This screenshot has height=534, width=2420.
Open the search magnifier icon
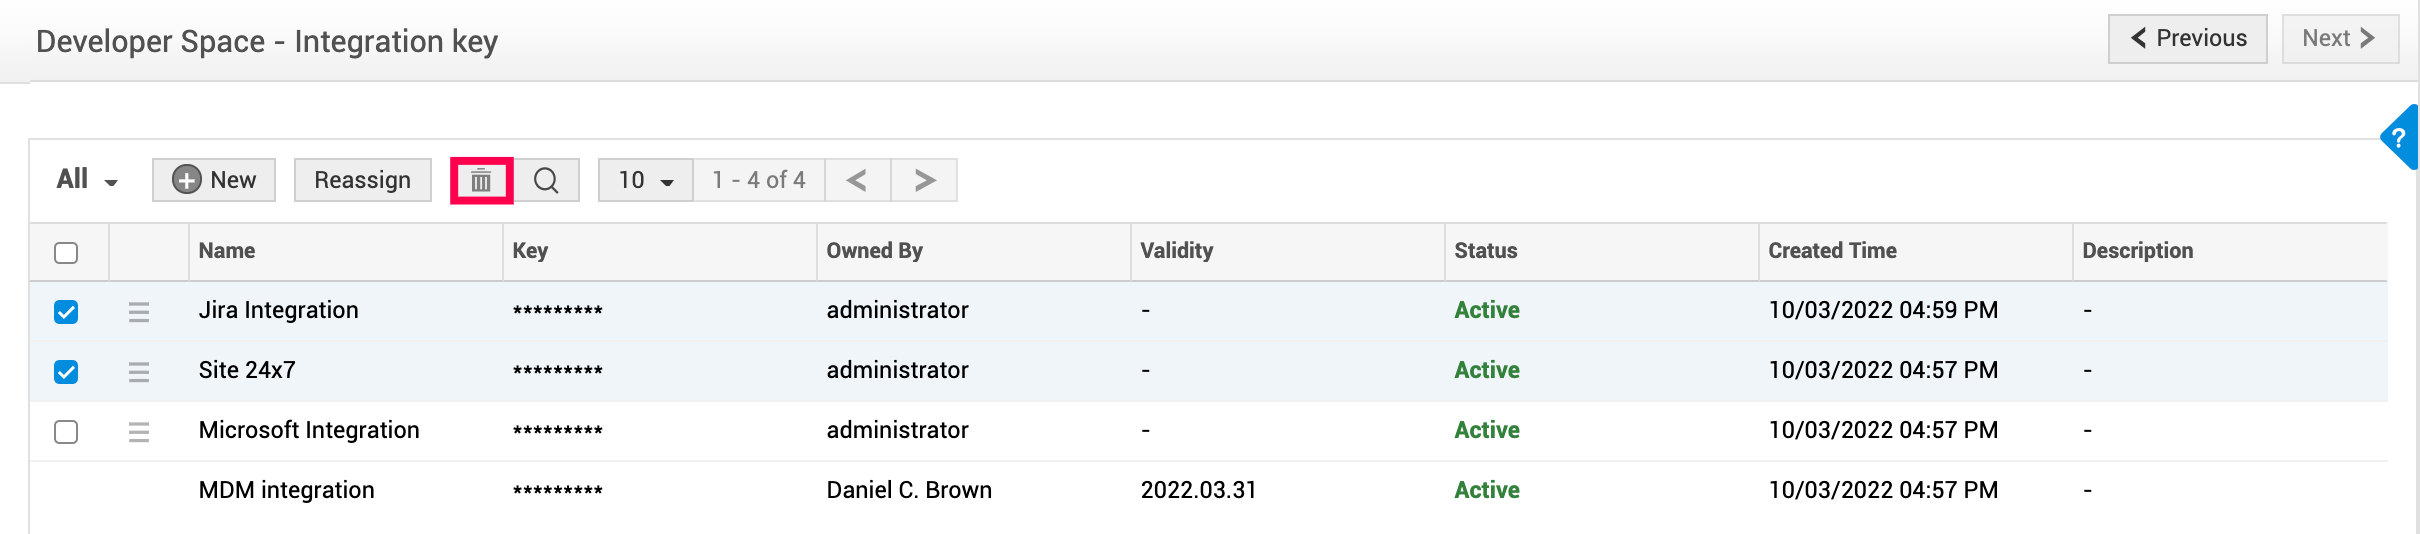point(546,180)
